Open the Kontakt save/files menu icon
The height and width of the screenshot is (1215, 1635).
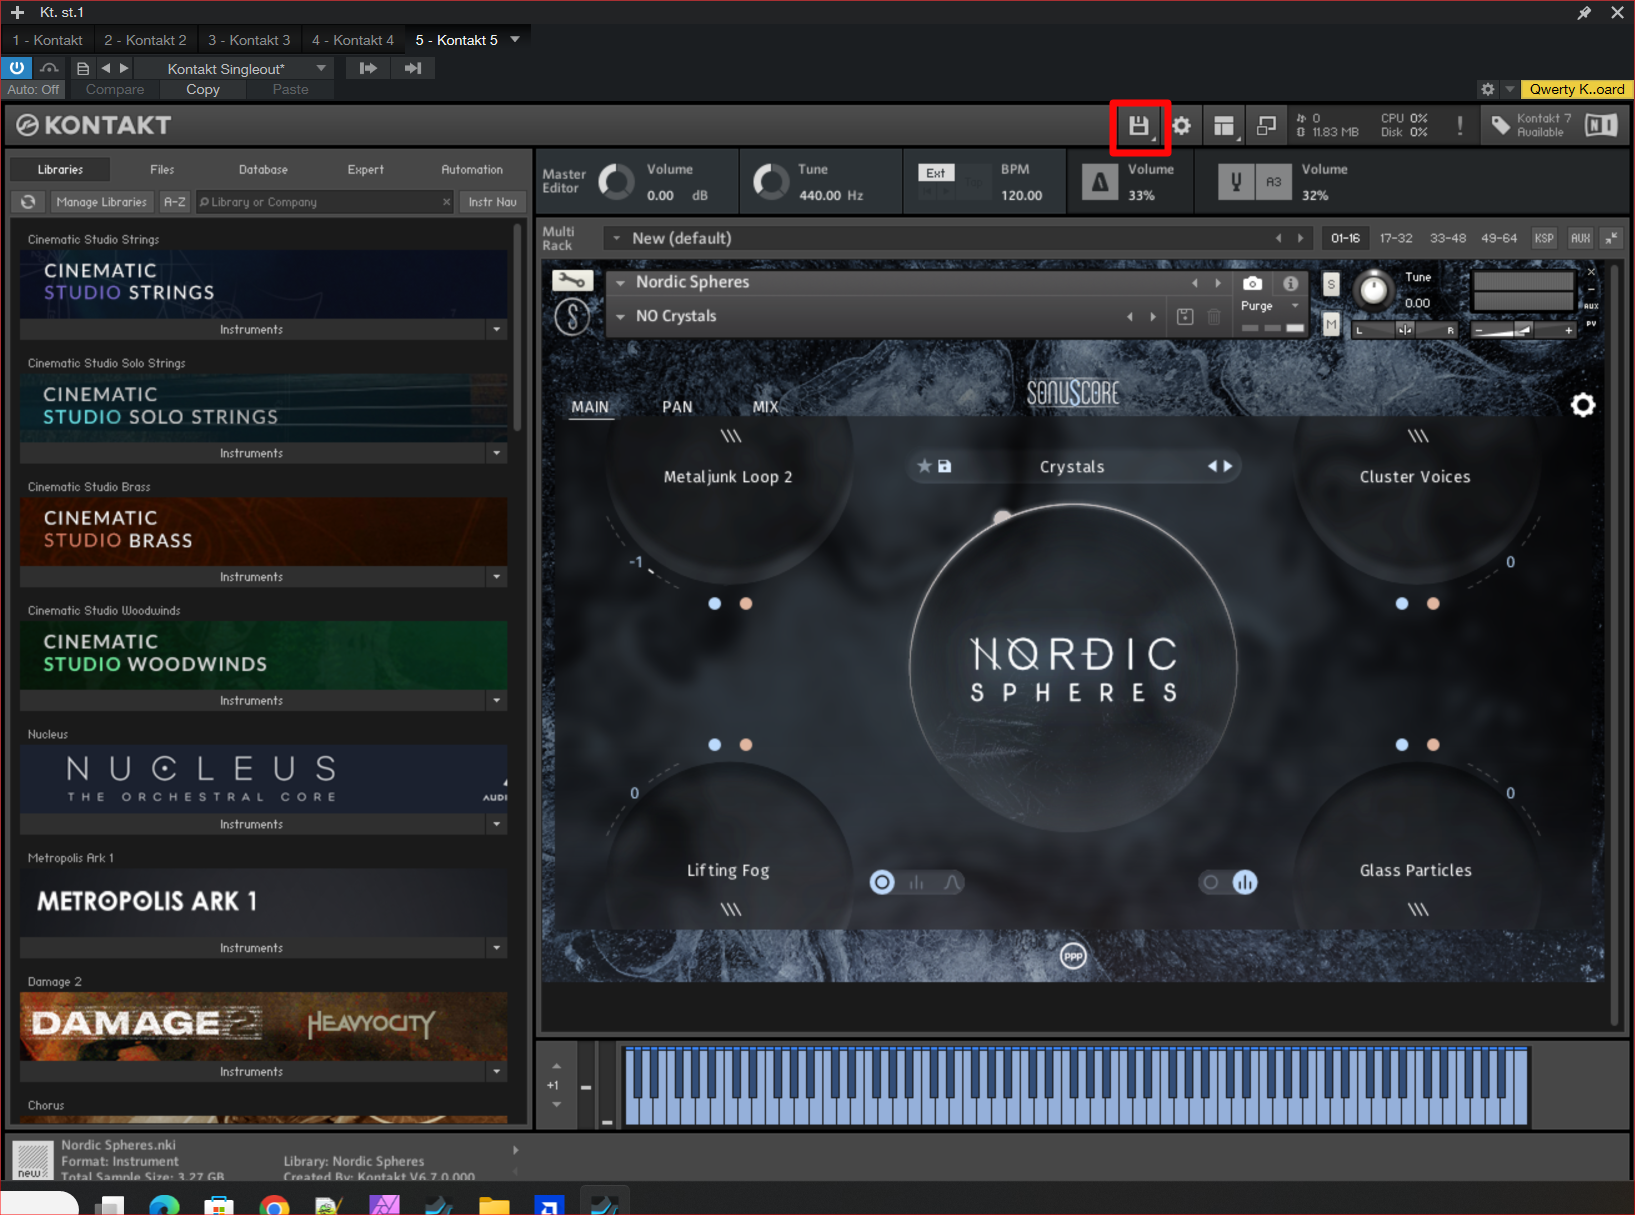pyautogui.click(x=1139, y=126)
